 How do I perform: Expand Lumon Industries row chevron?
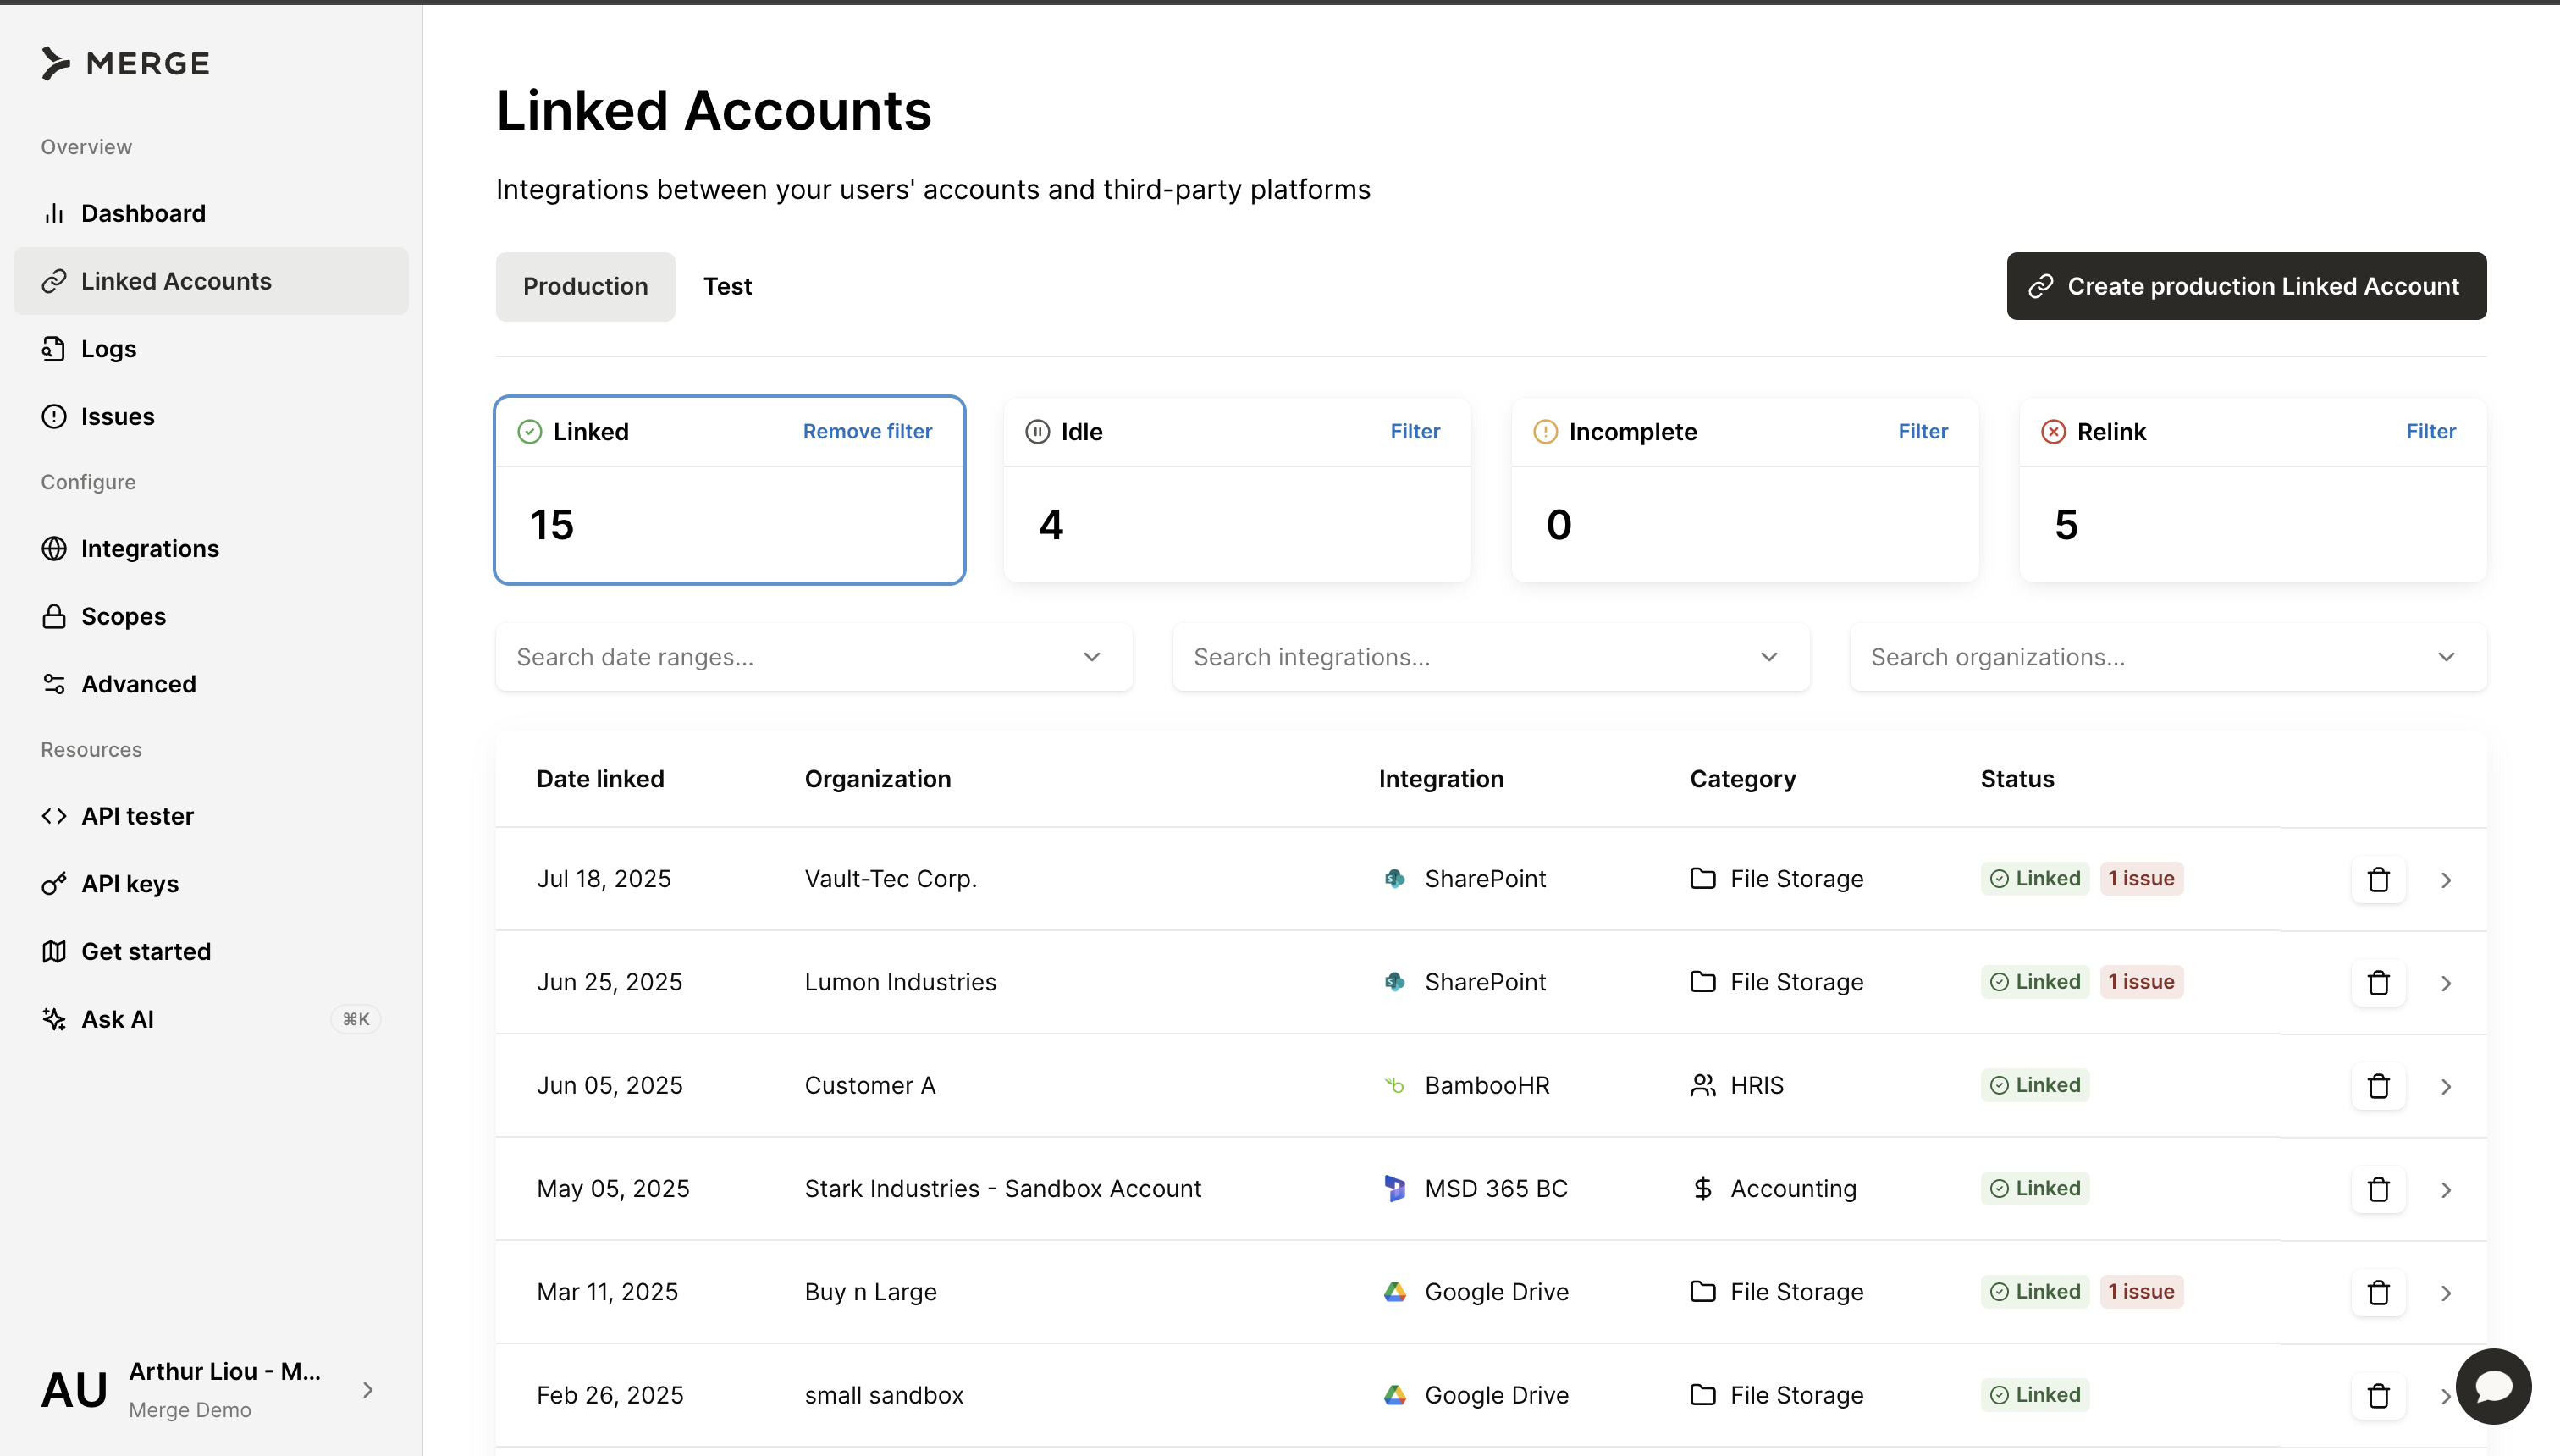(2446, 983)
